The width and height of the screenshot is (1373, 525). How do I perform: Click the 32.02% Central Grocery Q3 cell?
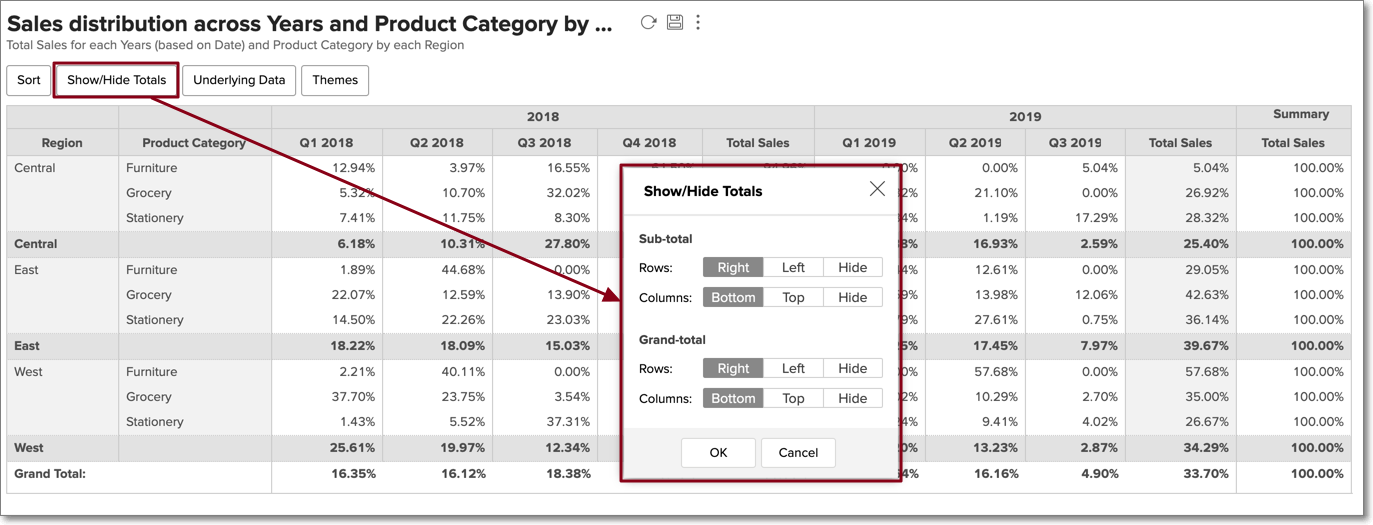coord(544,193)
